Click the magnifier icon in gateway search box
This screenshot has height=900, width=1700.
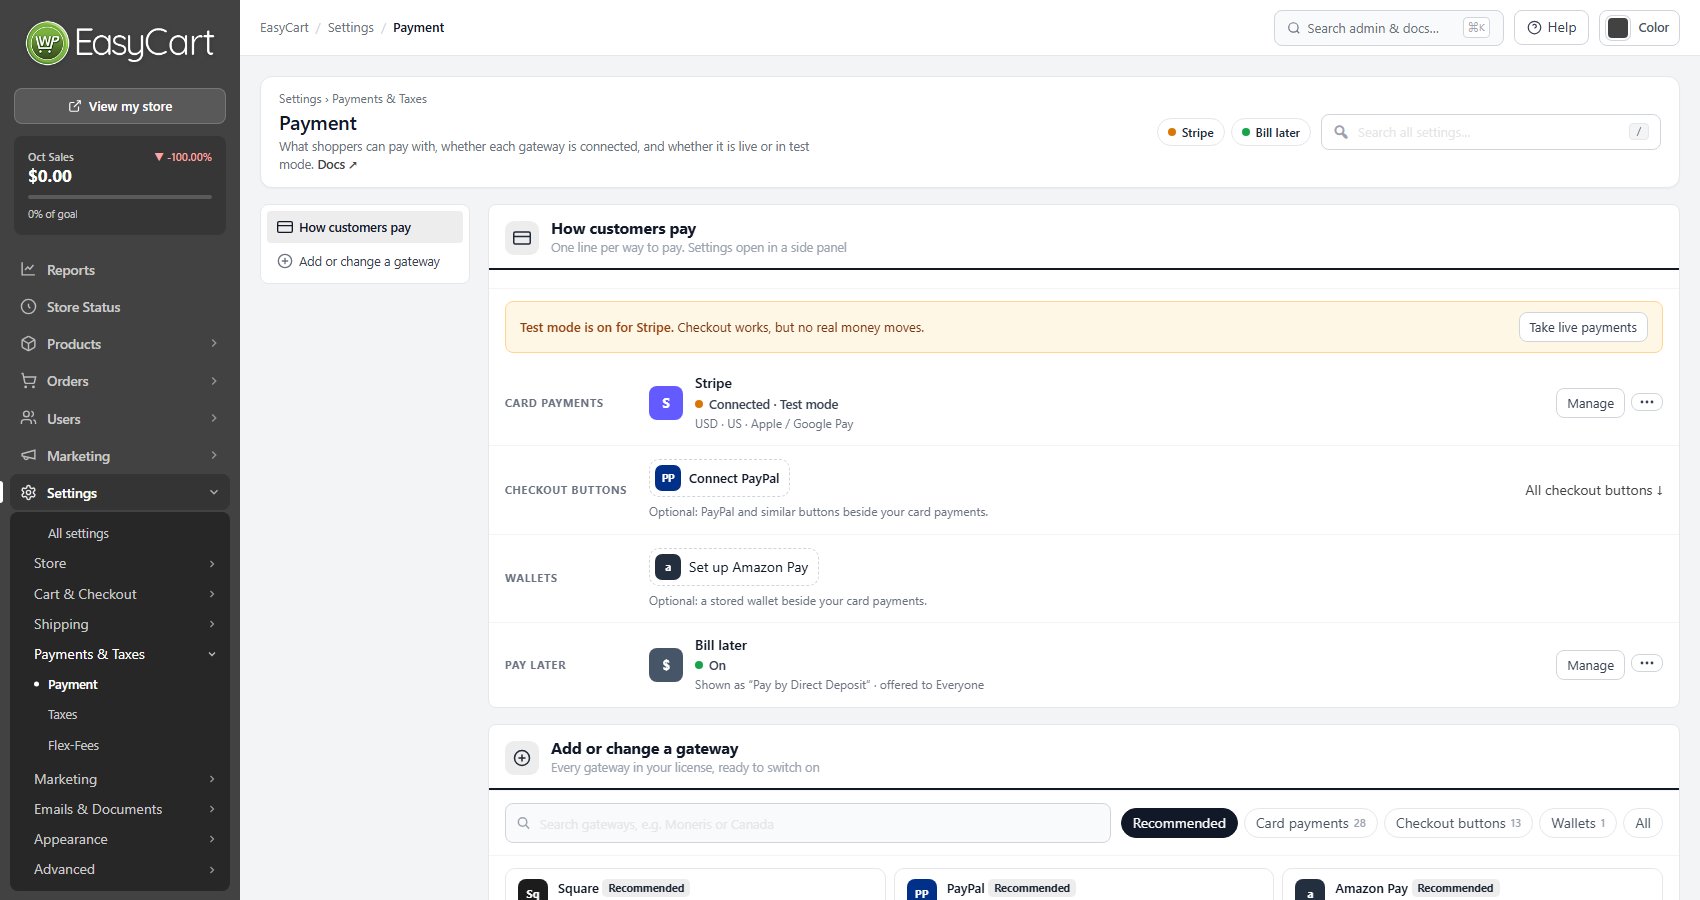click(x=523, y=823)
